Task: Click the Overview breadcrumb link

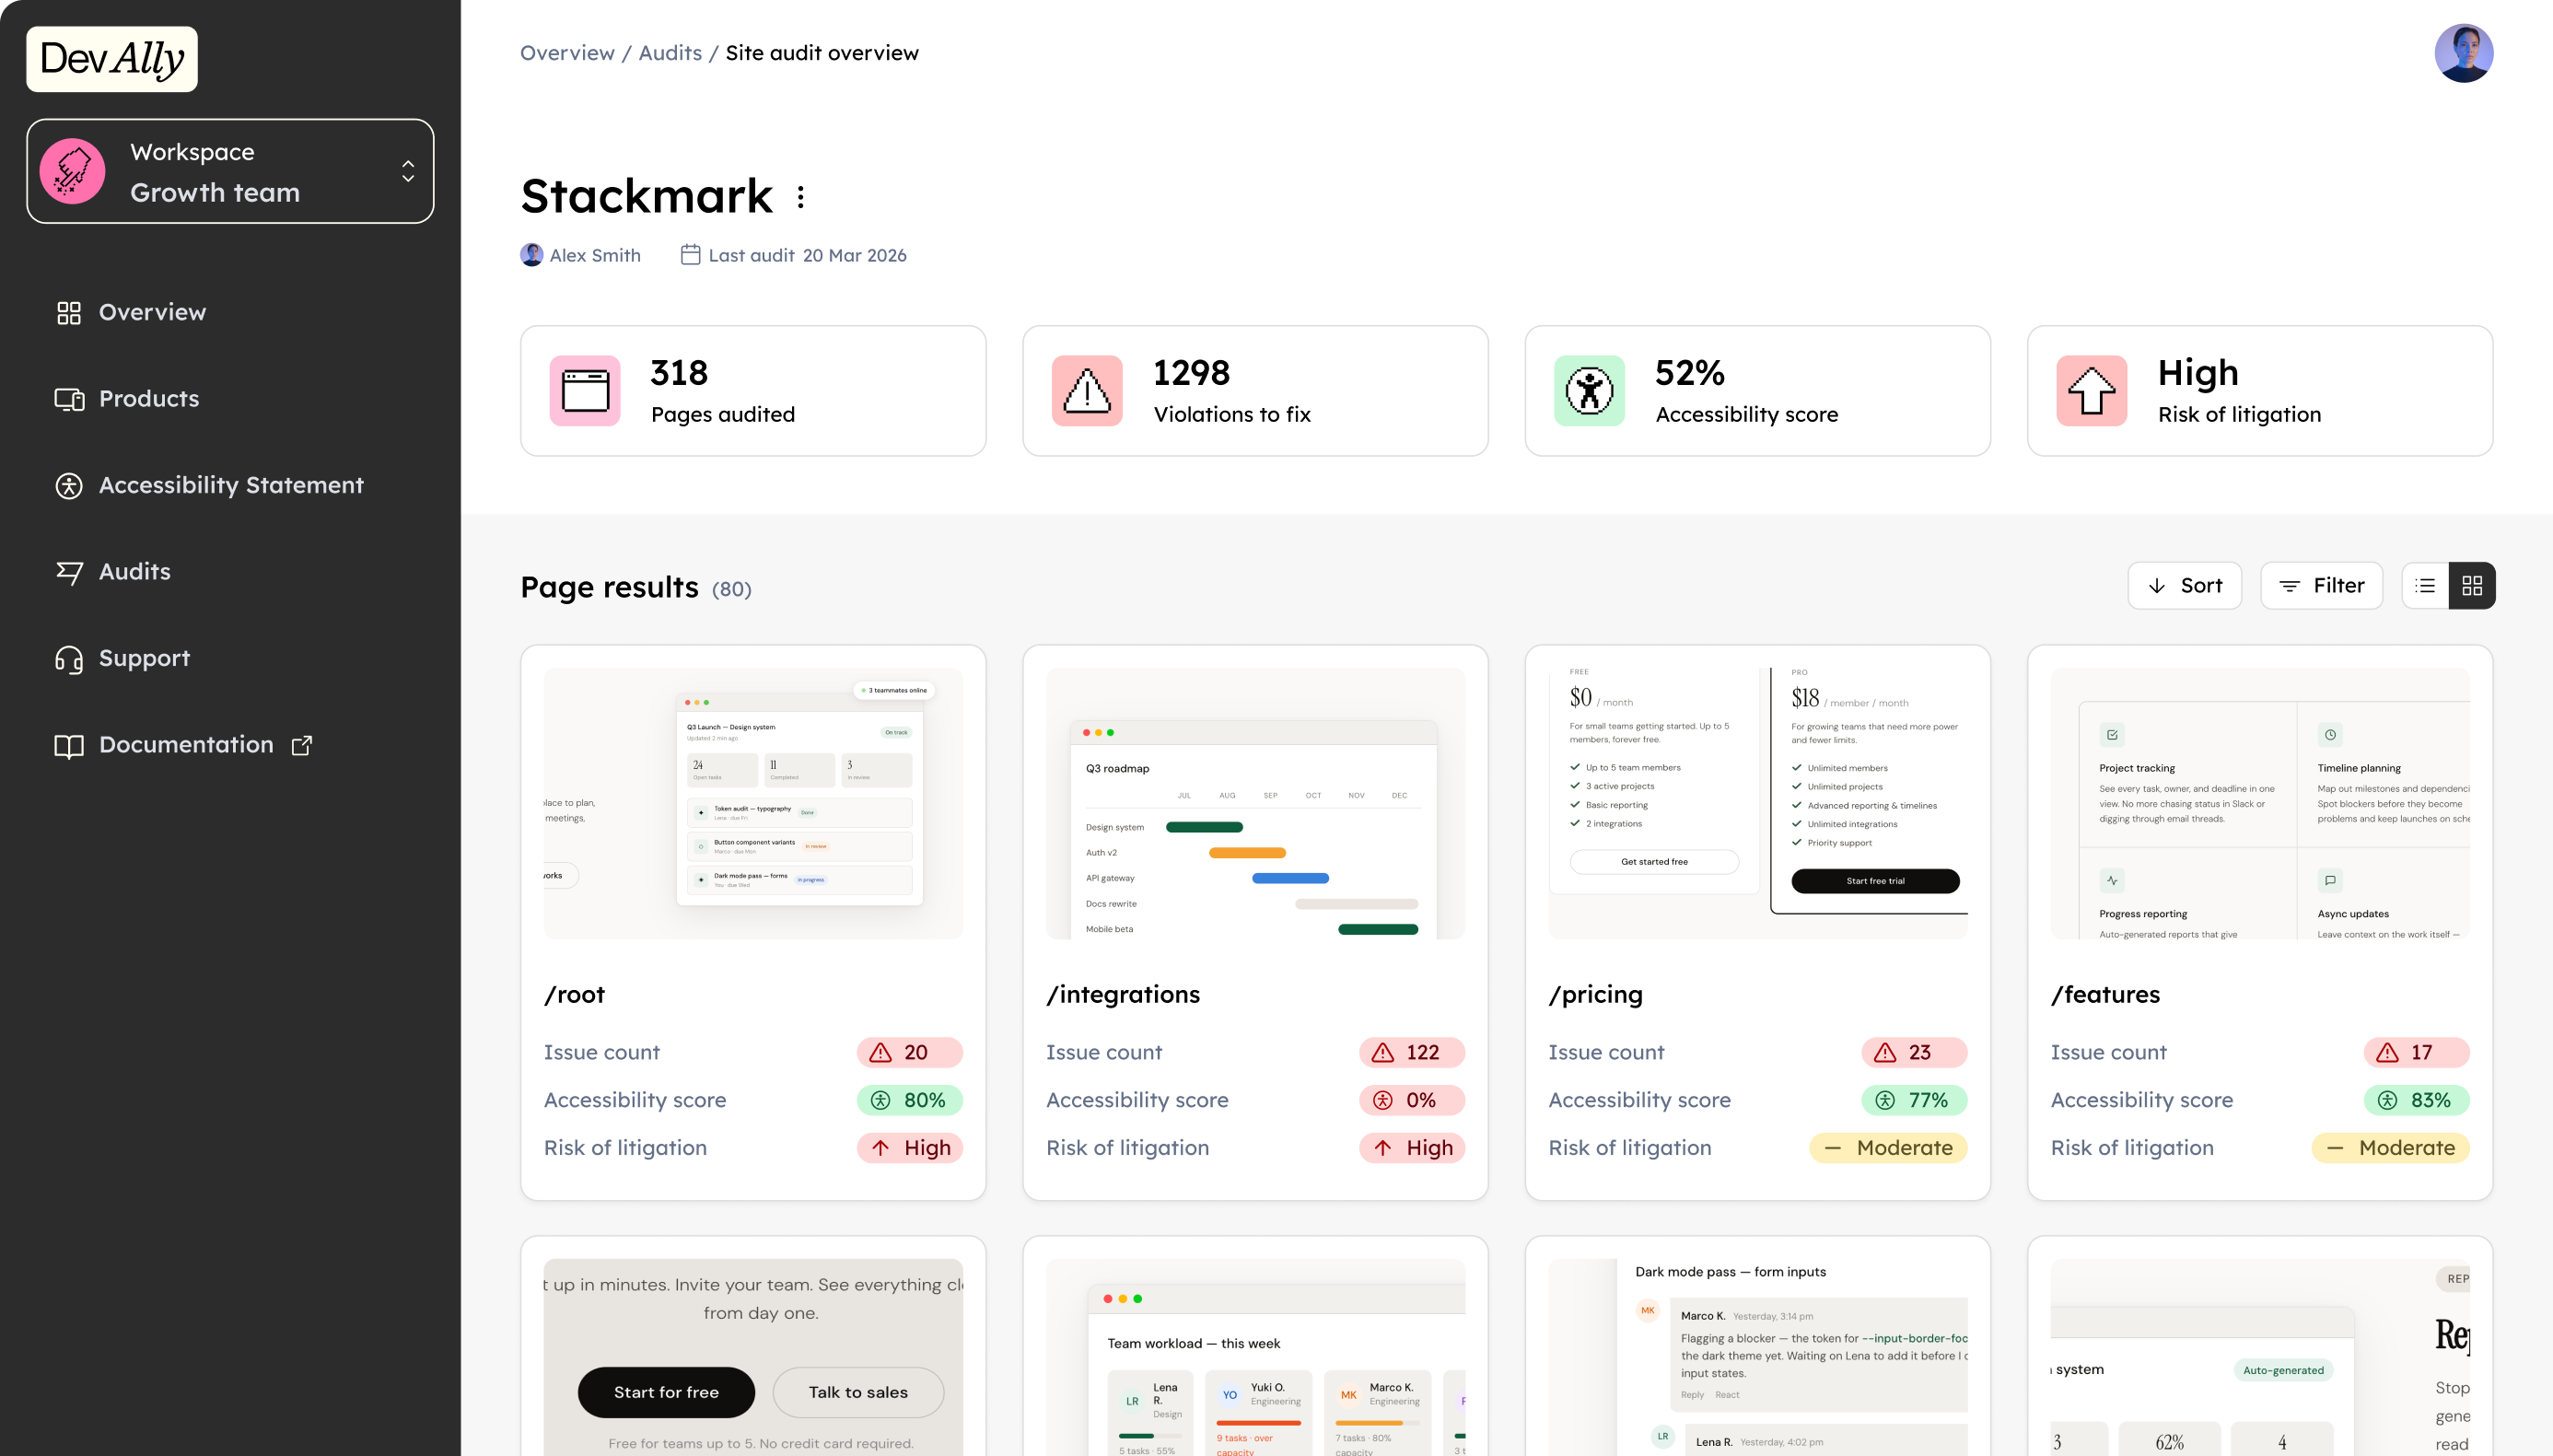Action: (567, 53)
